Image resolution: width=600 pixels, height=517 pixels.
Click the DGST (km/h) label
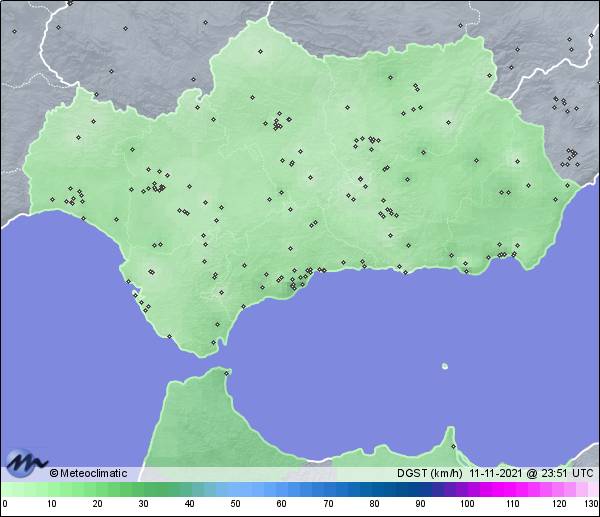click(430, 473)
